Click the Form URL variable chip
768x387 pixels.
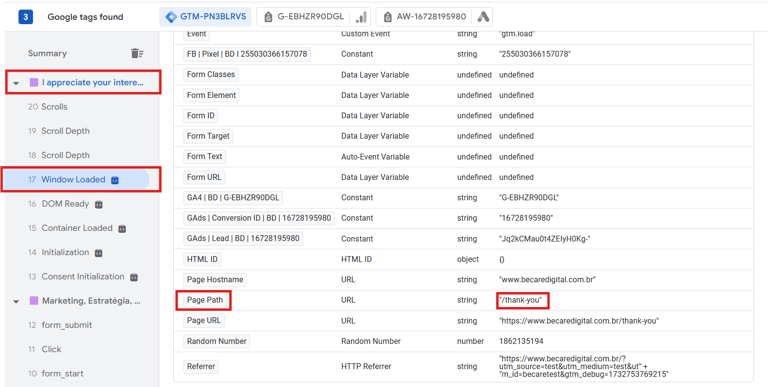coord(204,177)
